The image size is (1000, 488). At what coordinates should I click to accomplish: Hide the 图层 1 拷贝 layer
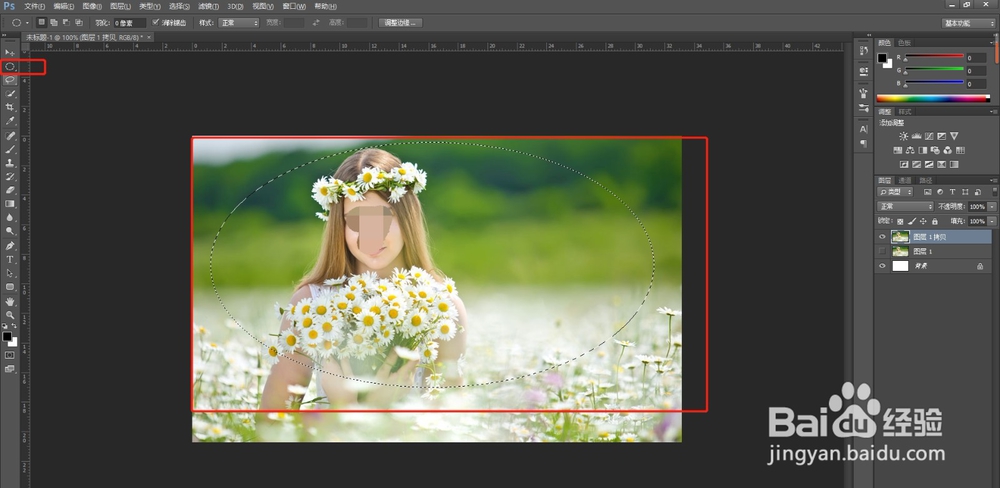(x=882, y=237)
